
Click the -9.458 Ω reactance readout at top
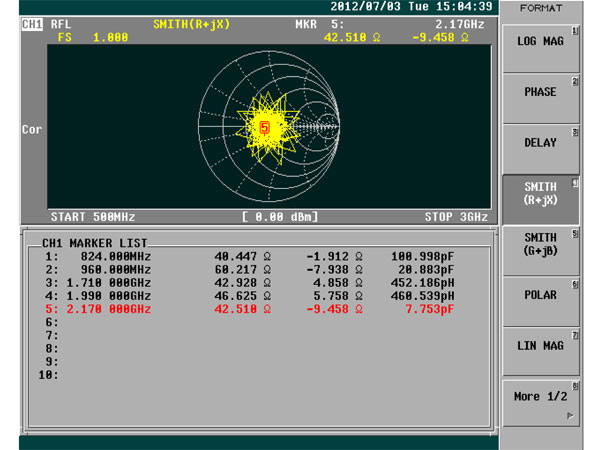tap(440, 38)
